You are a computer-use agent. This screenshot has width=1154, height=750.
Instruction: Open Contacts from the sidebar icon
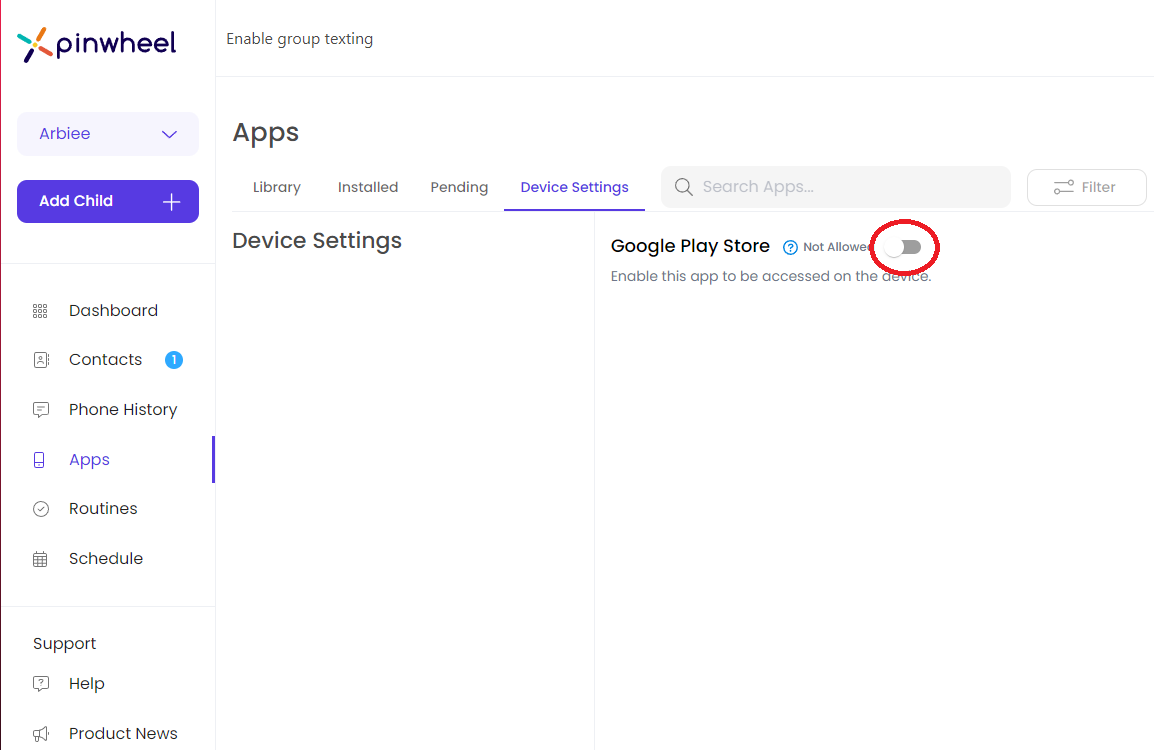pos(40,359)
